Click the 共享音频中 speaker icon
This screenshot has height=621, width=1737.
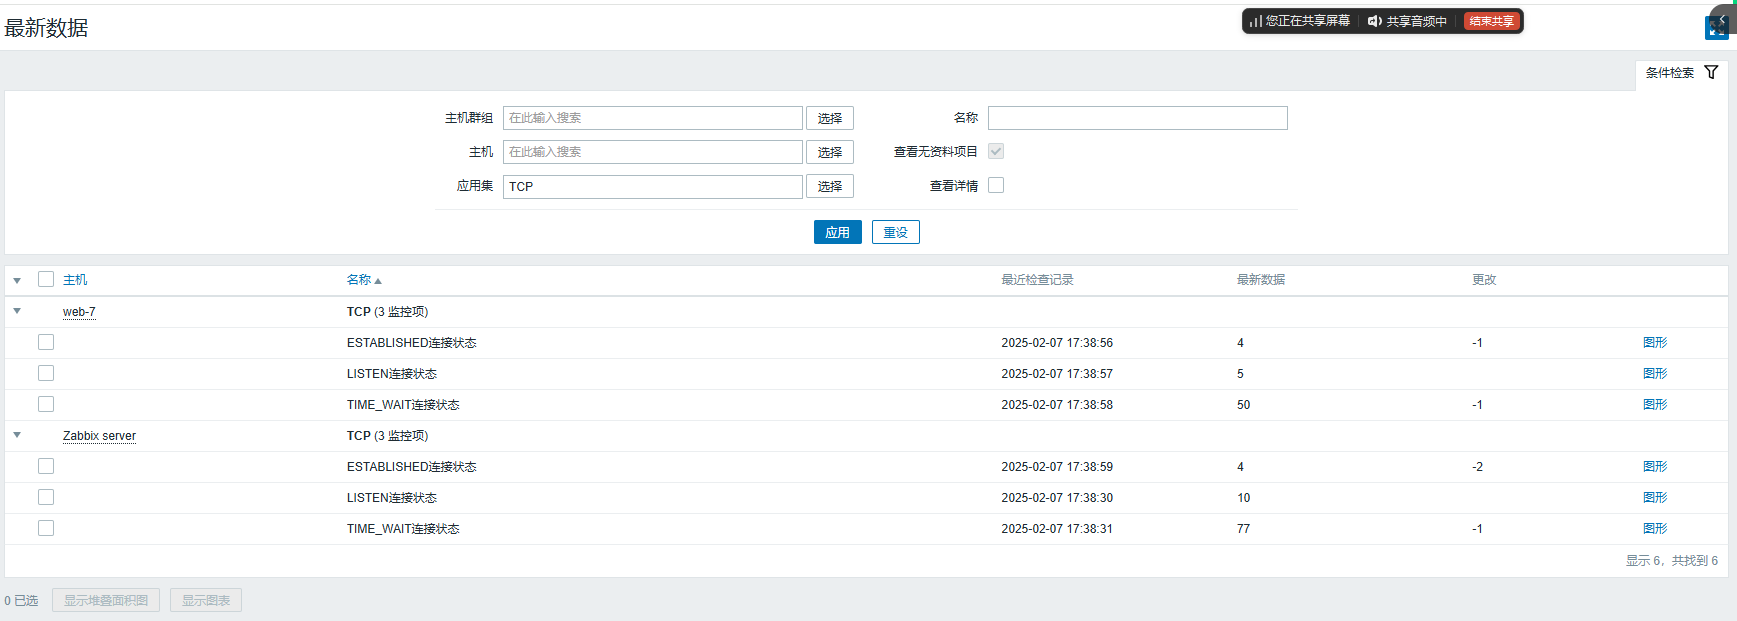point(1374,21)
